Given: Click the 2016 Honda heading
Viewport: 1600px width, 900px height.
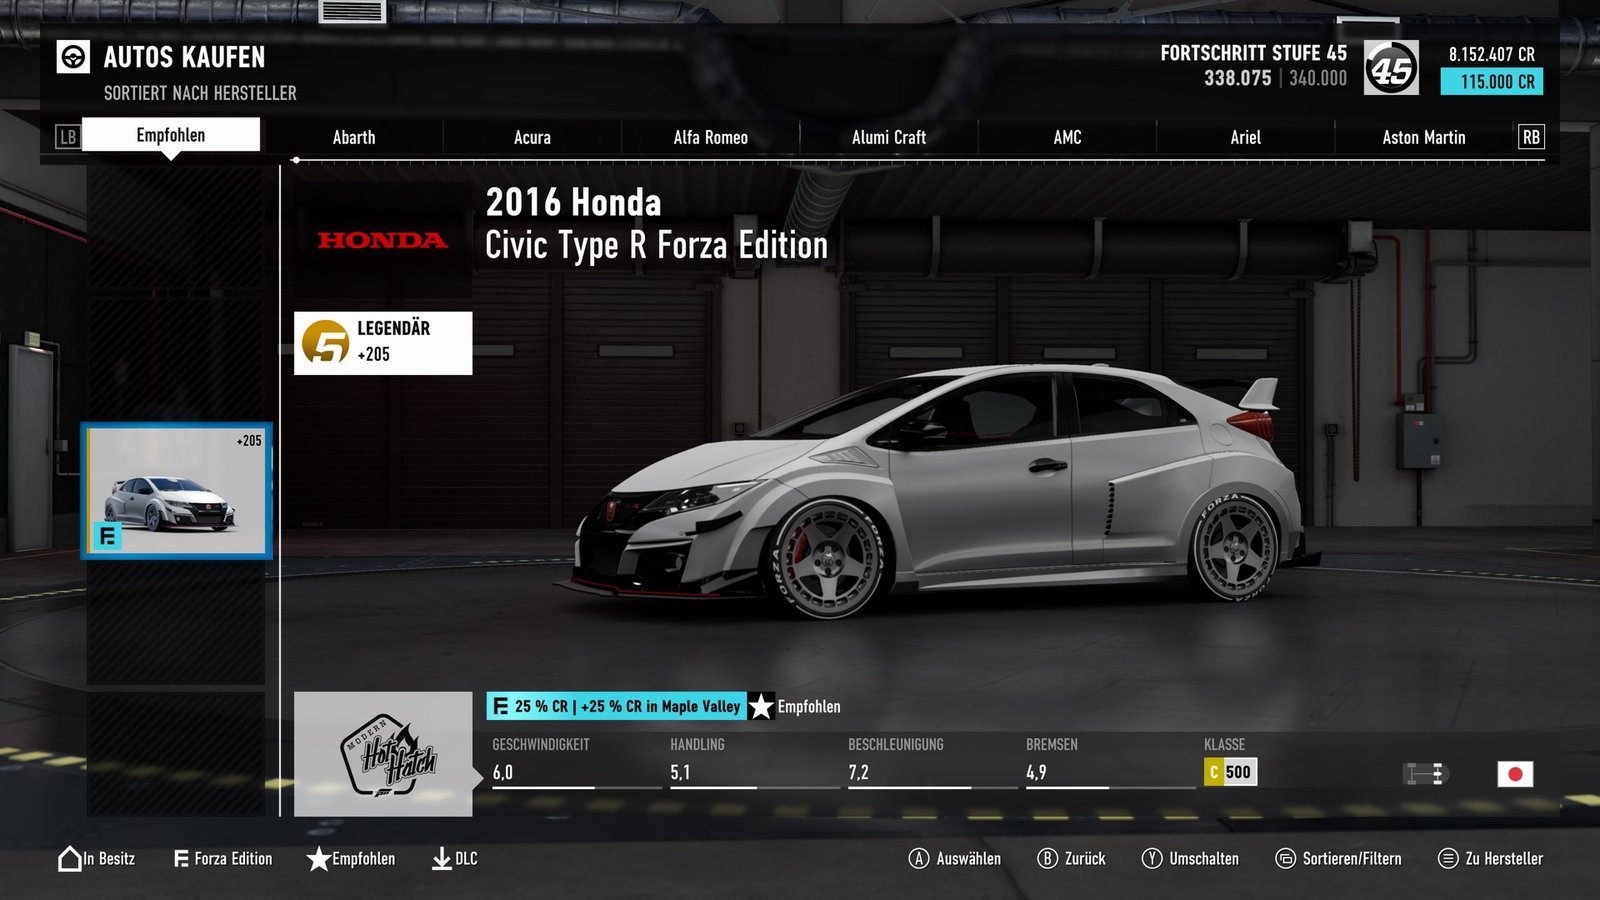Looking at the screenshot, I should [573, 202].
